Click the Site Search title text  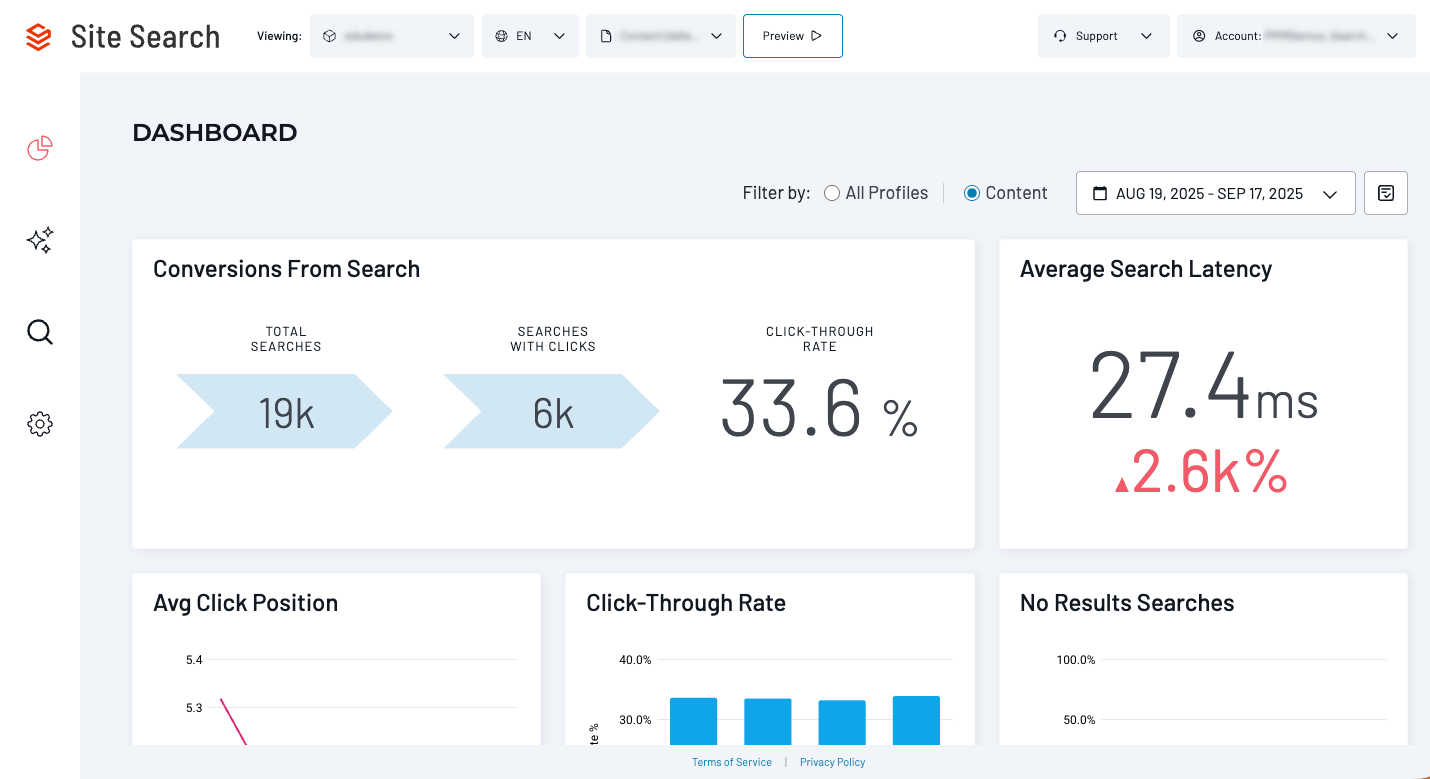[146, 37]
